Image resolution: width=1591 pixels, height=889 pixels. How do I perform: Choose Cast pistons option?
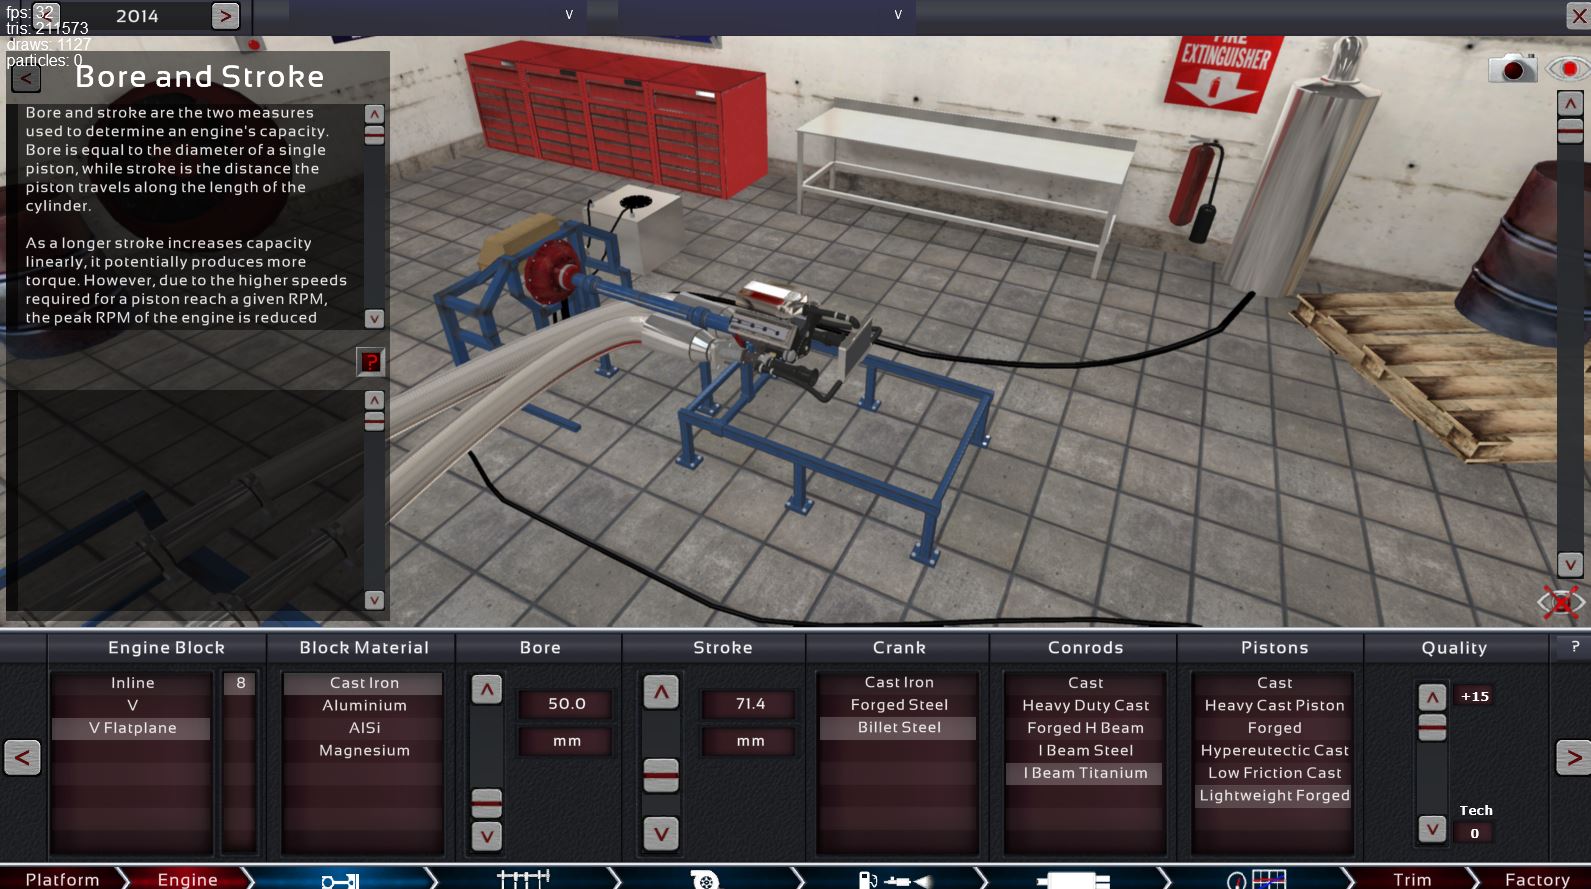click(1274, 683)
